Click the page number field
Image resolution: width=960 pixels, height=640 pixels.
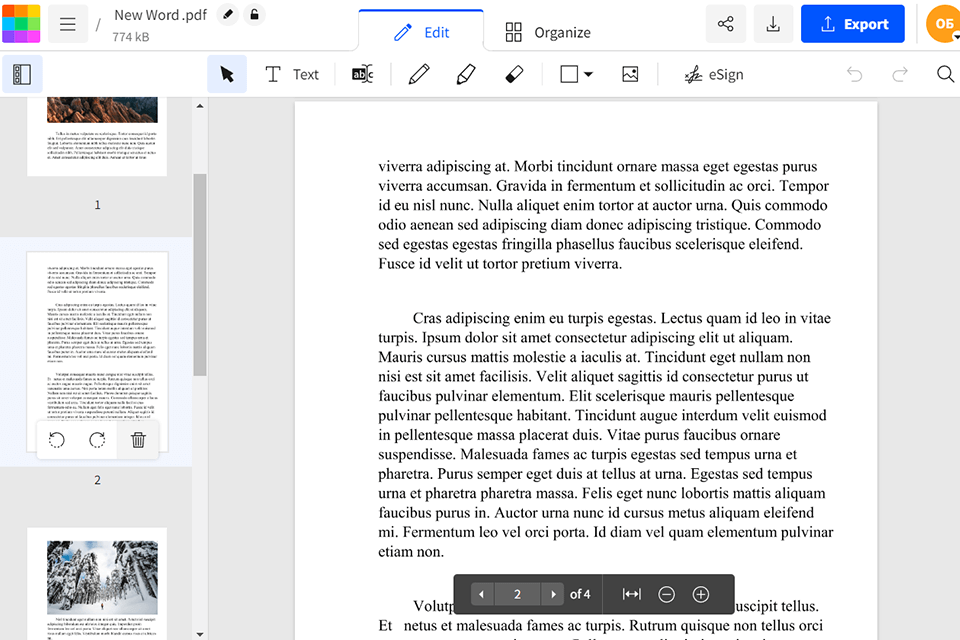(x=517, y=594)
